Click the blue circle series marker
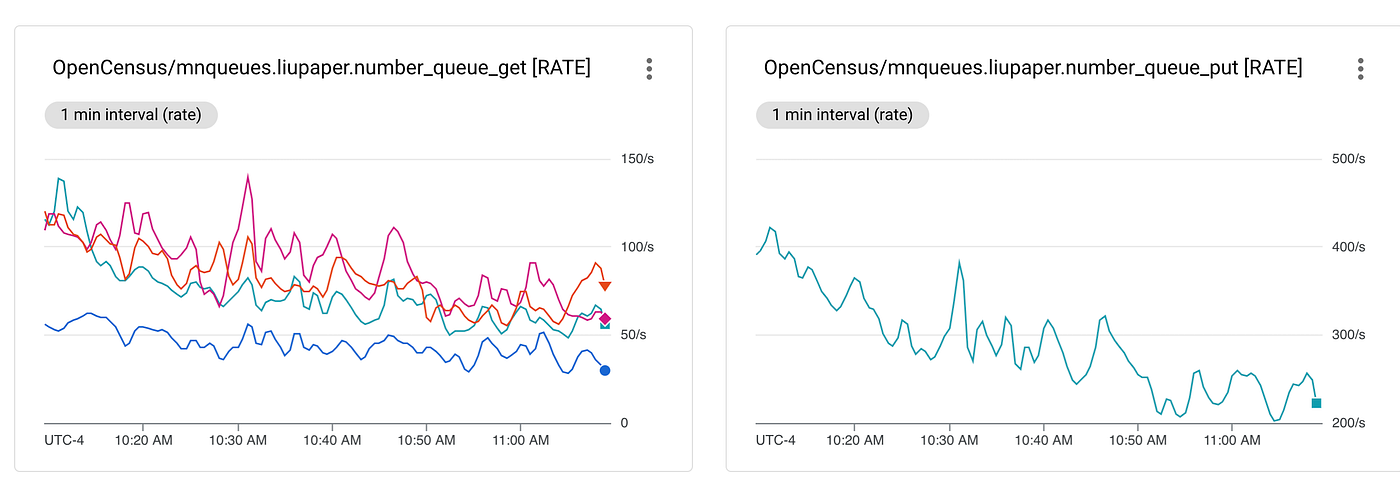 point(604,370)
